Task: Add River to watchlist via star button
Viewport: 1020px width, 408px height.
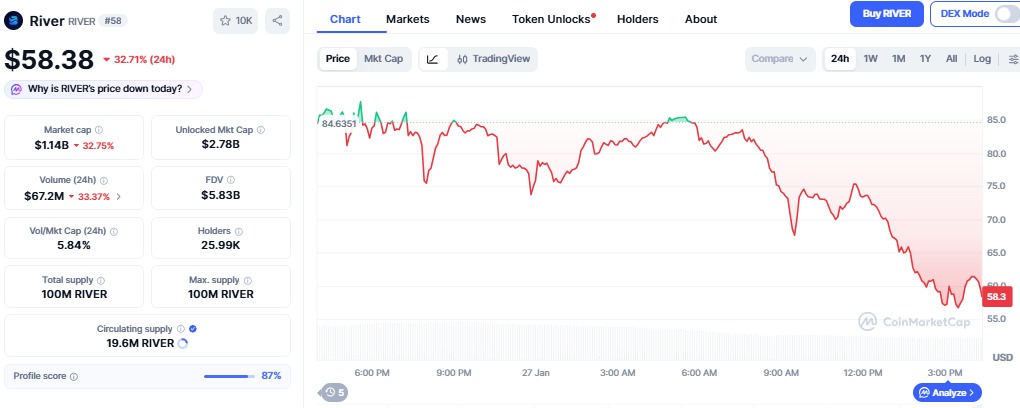Action: 235,20
